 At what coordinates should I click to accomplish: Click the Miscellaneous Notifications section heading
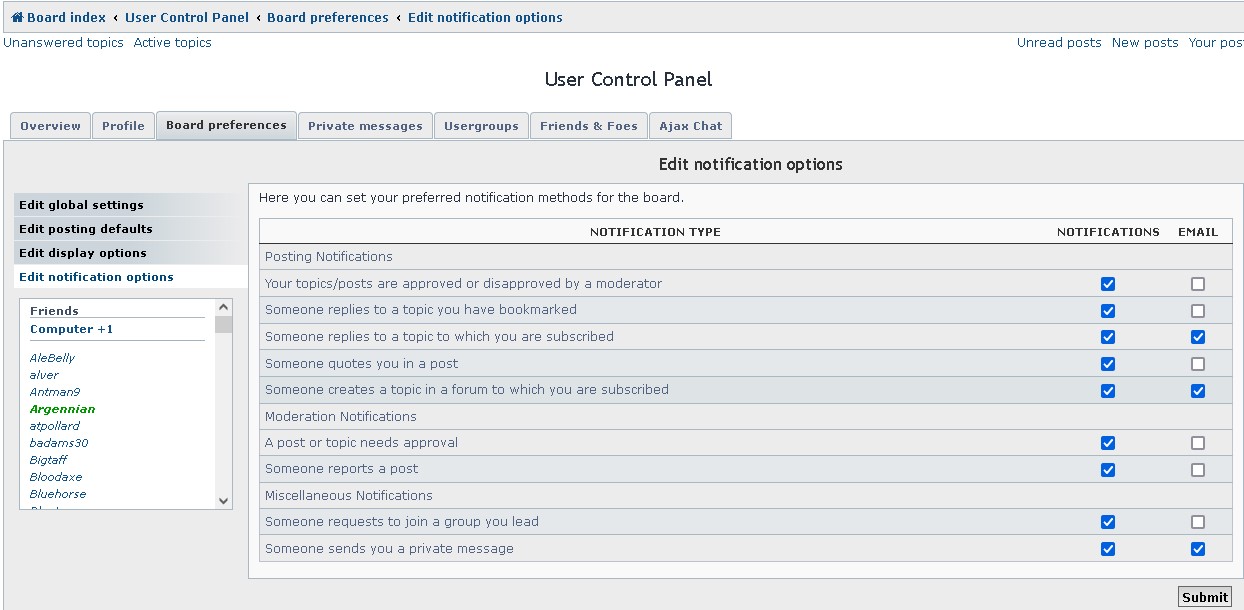point(349,496)
